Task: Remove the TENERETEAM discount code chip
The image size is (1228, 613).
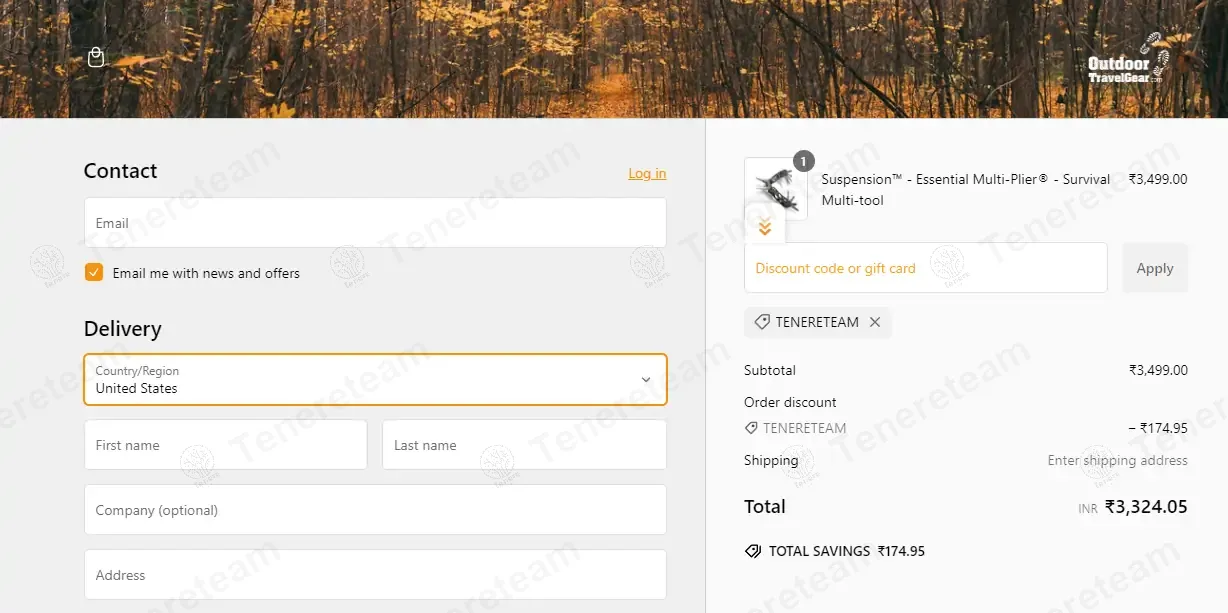Action: pos(875,322)
